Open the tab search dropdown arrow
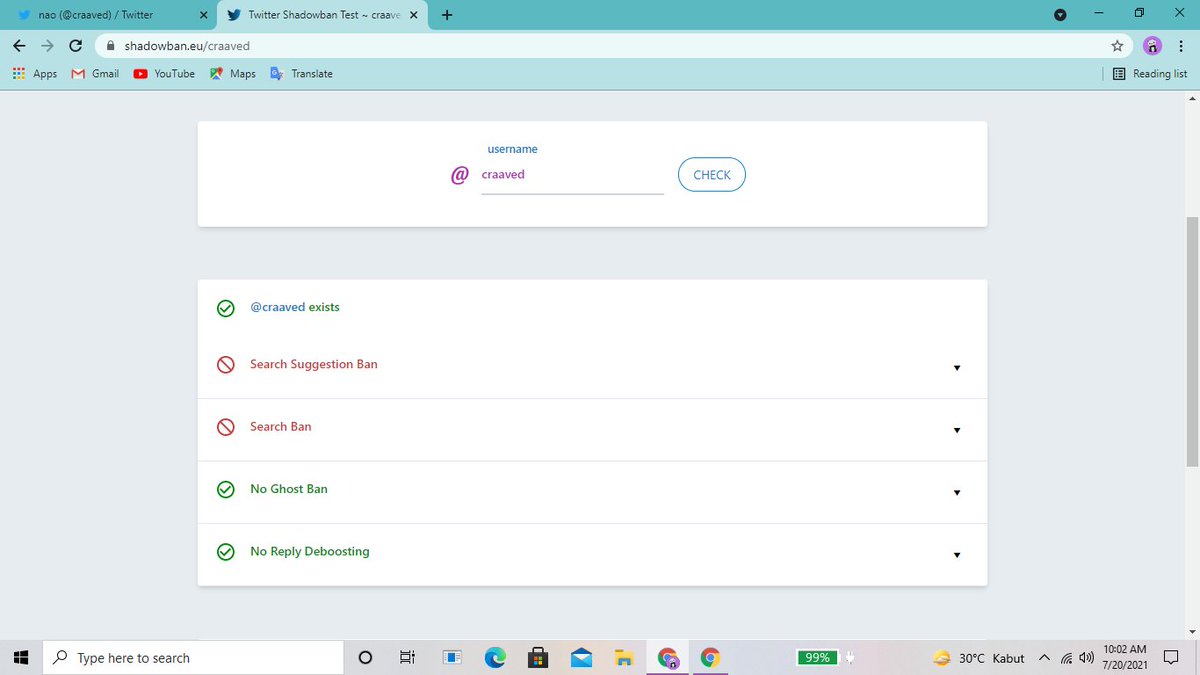The width and height of the screenshot is (1200, 675). (x=1061, y=15)
